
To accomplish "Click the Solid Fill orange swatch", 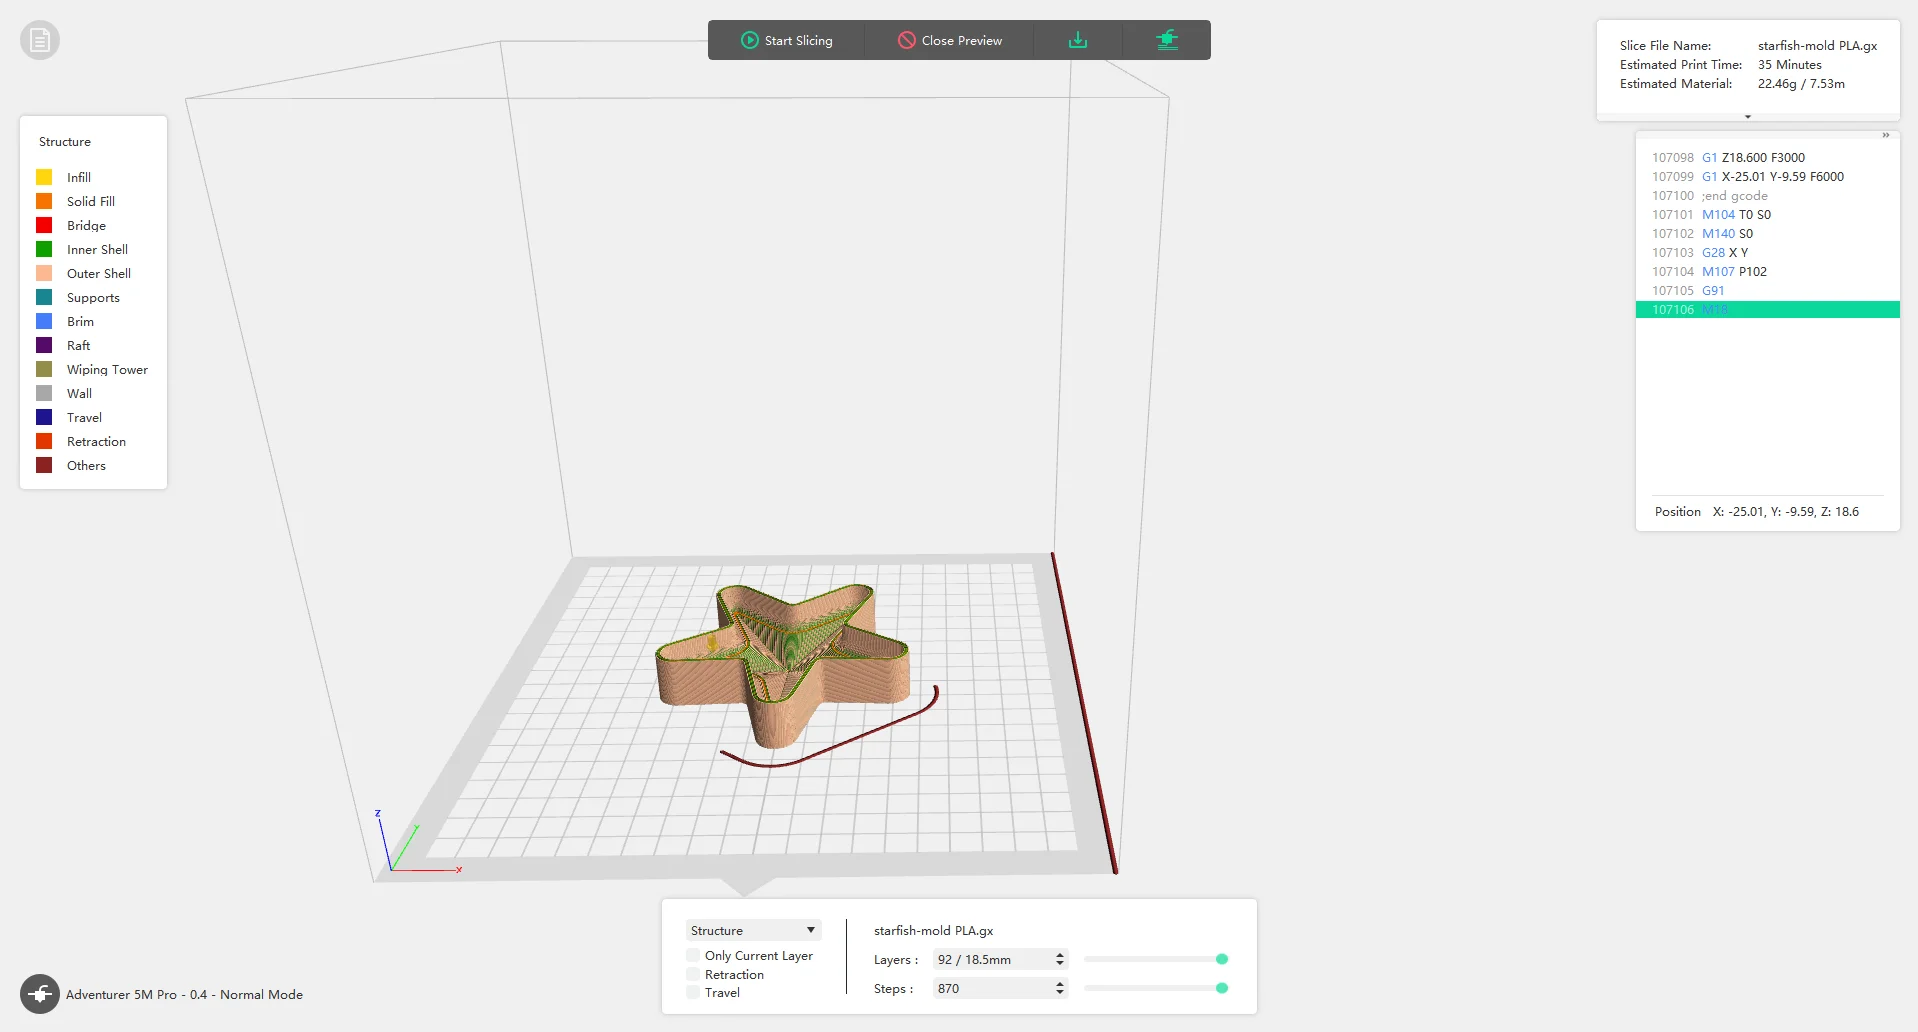I will pos(44,201).
